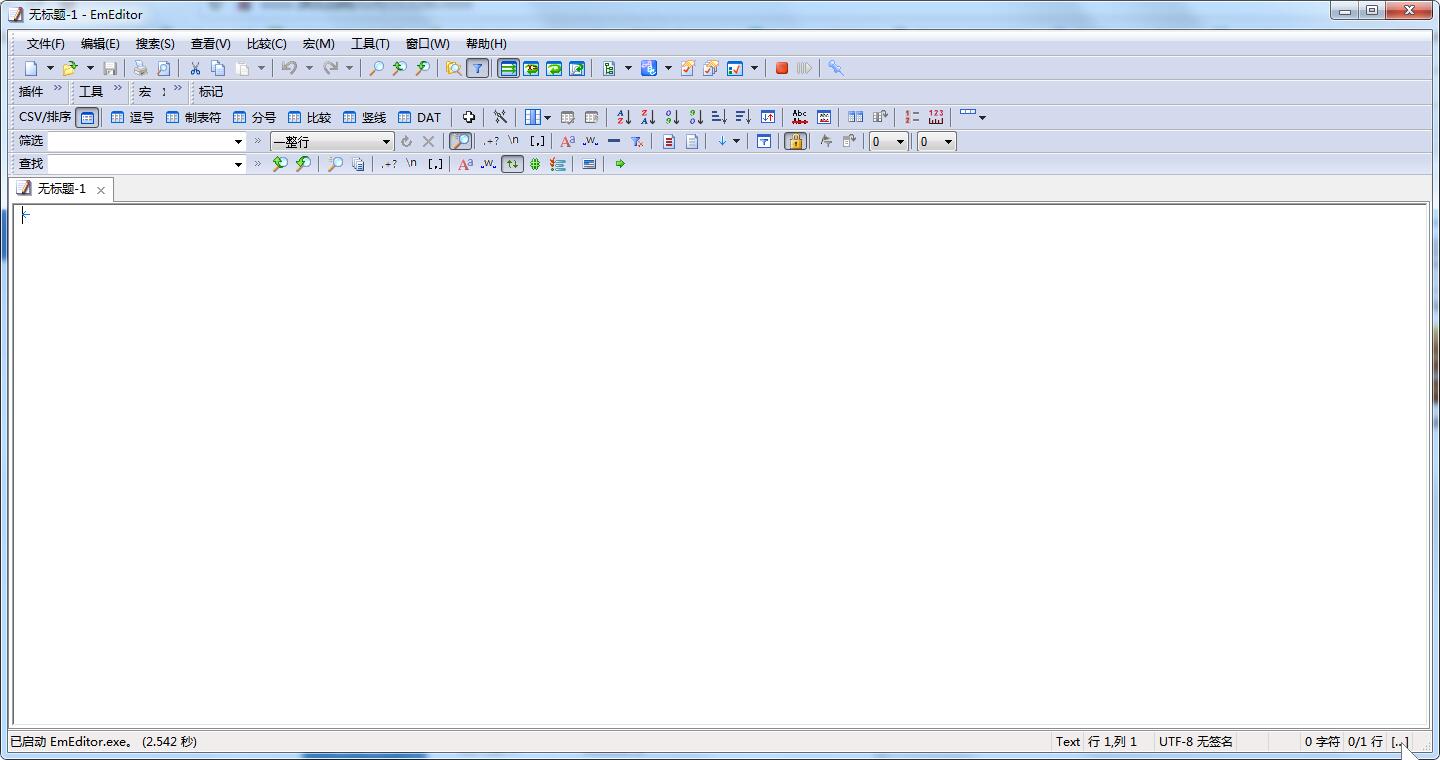Expand the 筛选 combo box dropdown
This screenshot has height=760, width=1440.
237,141
